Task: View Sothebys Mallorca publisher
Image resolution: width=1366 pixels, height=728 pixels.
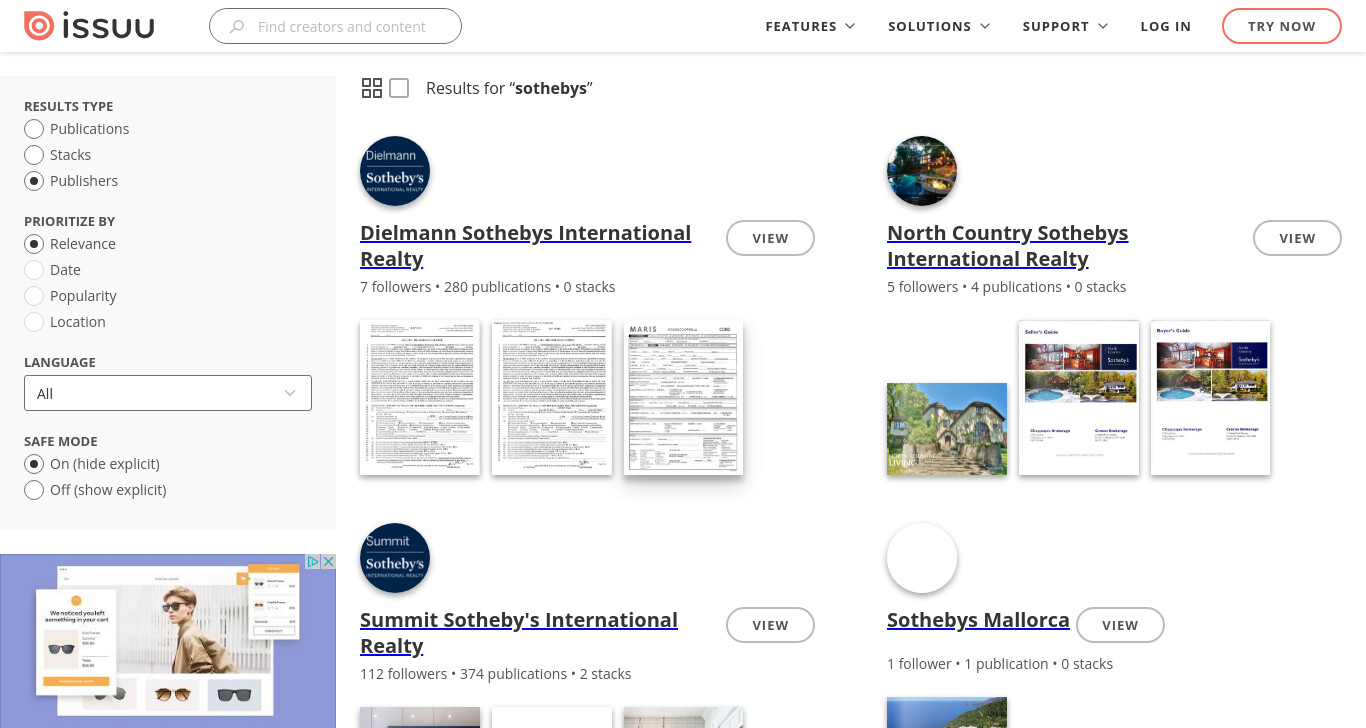Action: [x=1120, y=625]
